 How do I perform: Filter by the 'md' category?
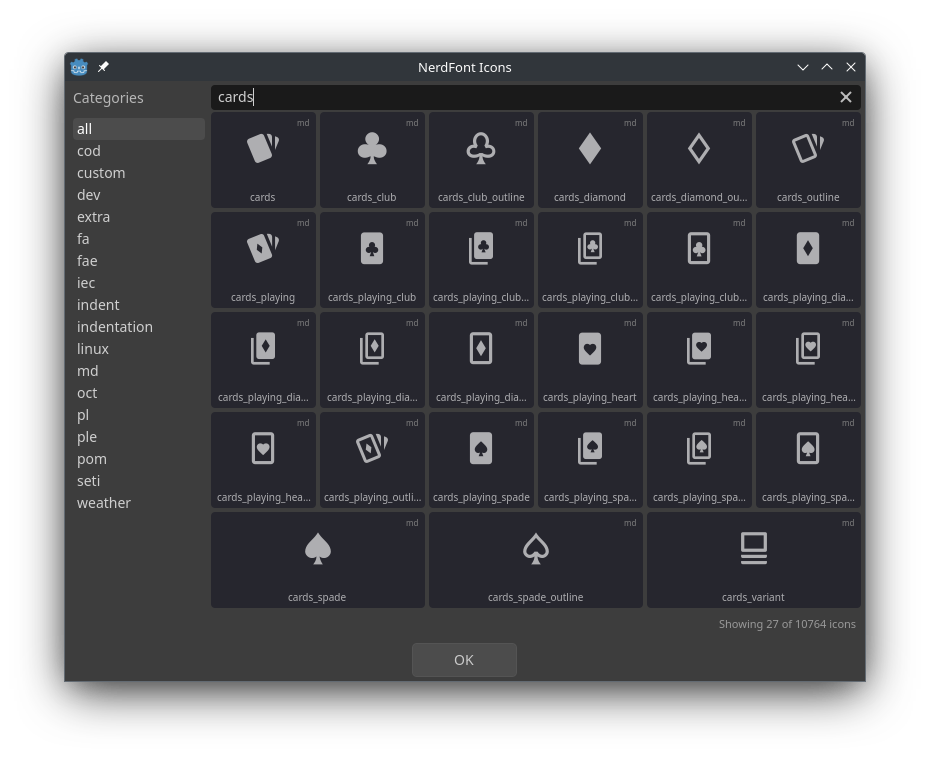[x=139, y=371]
